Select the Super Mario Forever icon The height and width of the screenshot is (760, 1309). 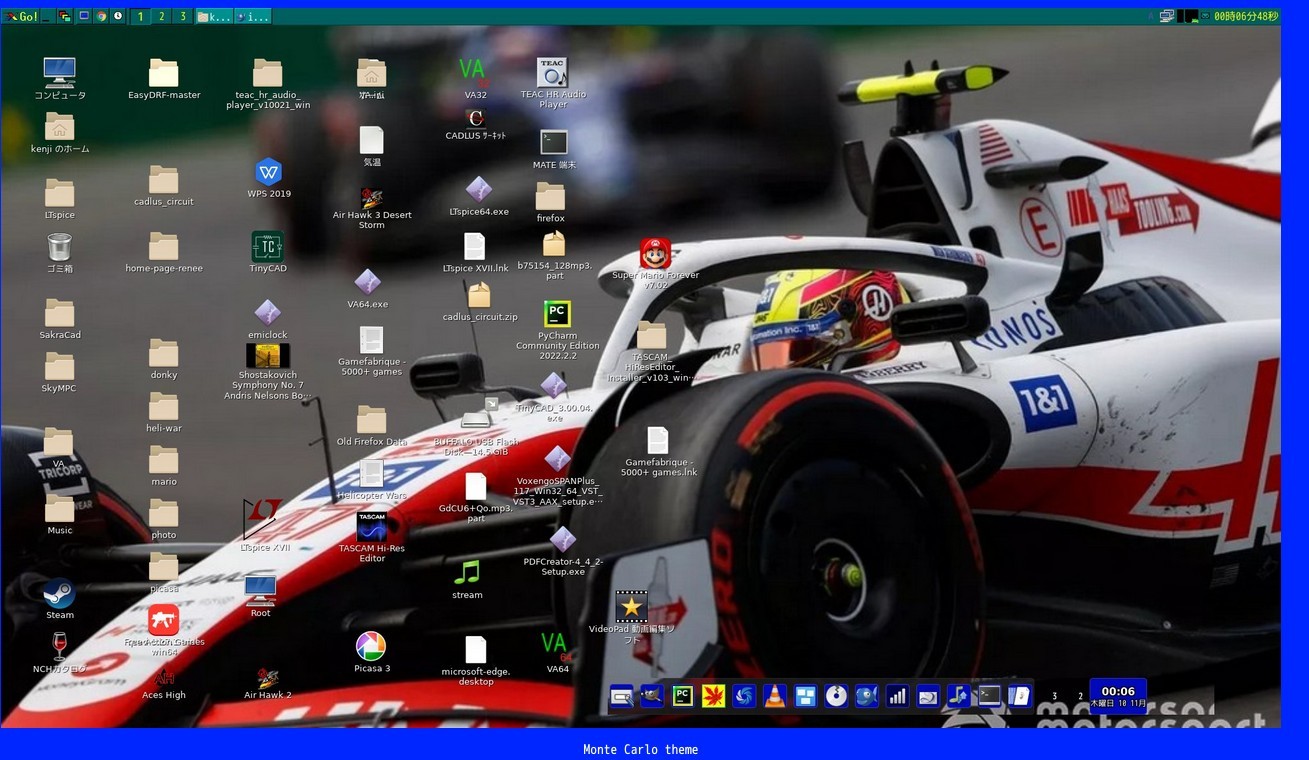click(655, 253)
